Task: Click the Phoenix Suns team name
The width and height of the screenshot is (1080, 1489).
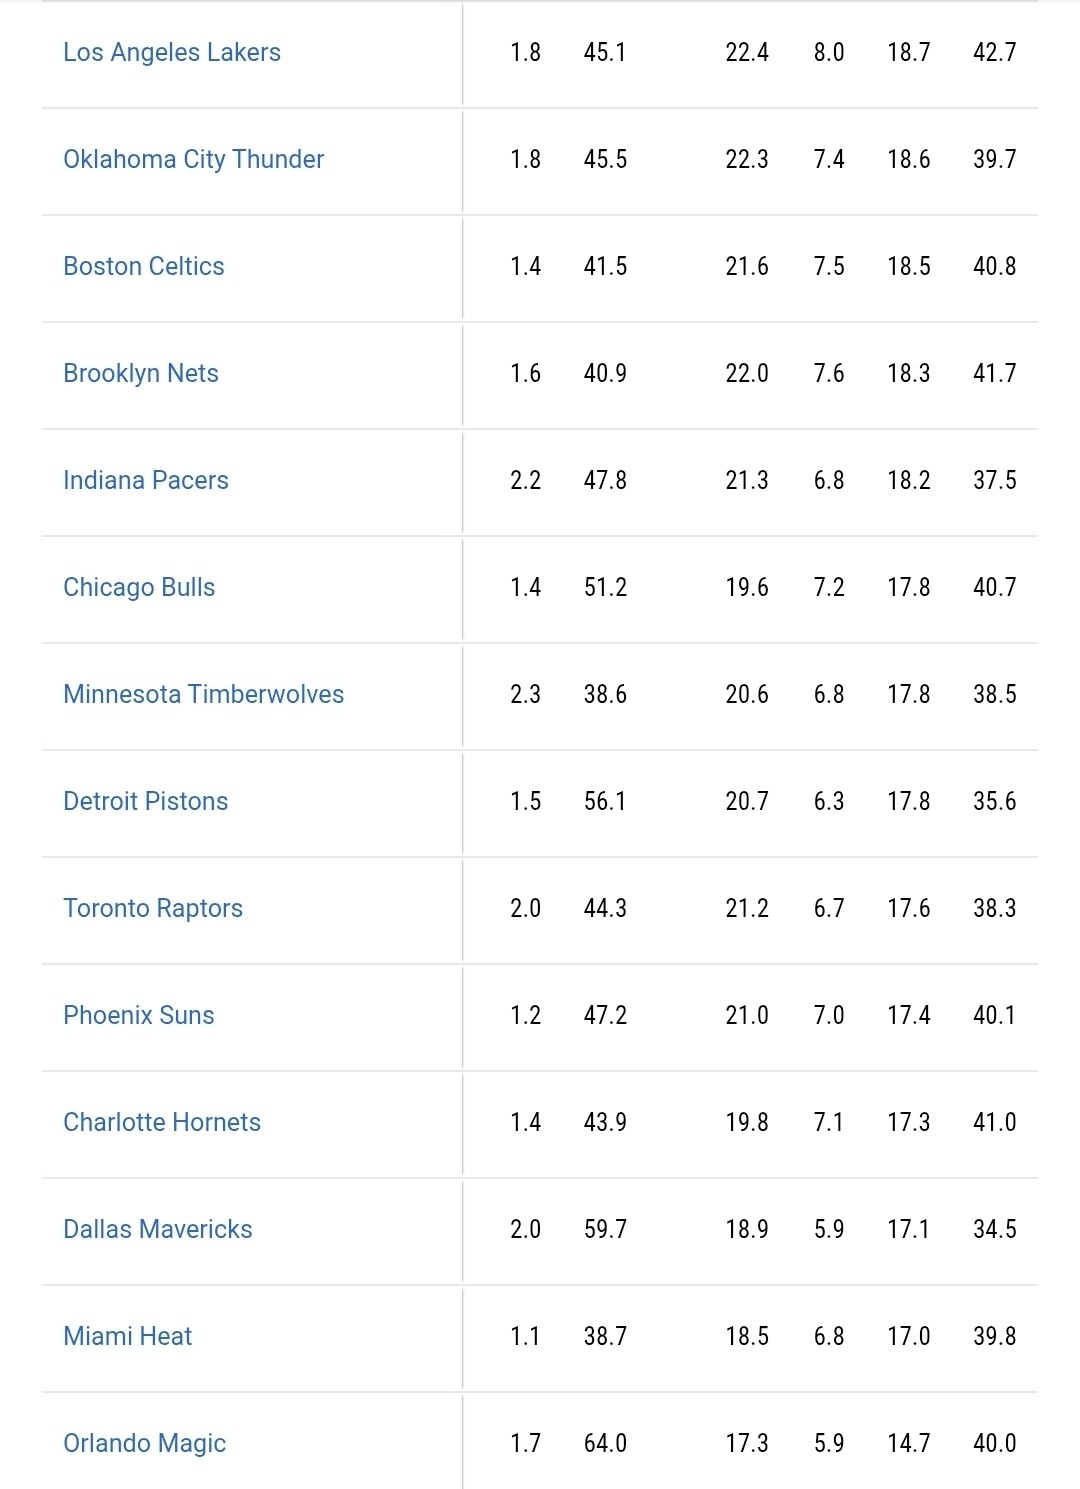Action: [139, 1015]
